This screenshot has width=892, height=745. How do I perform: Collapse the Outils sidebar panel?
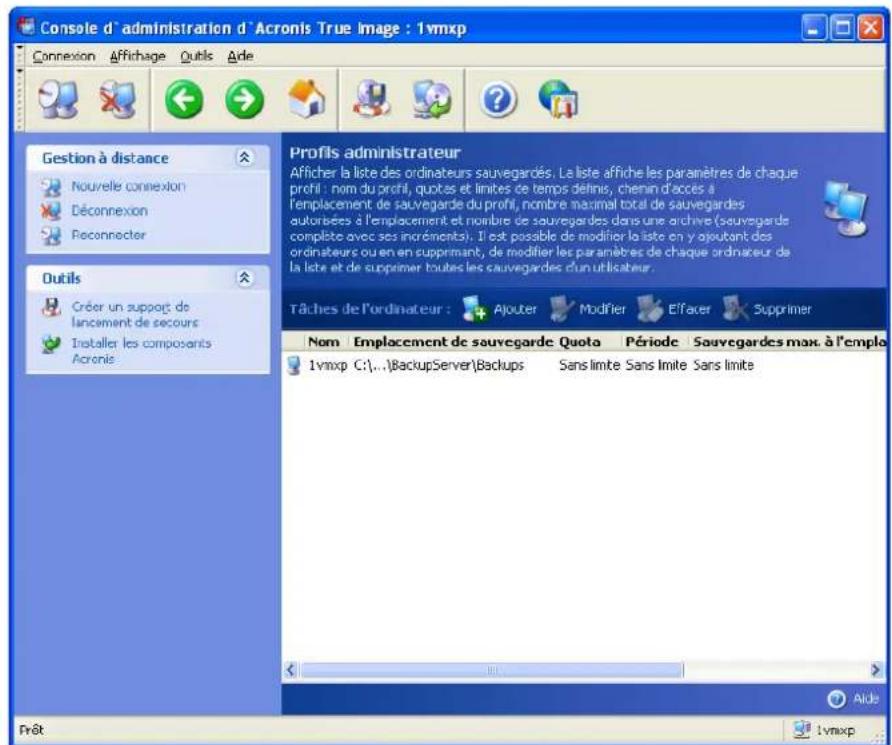[245, 278]
